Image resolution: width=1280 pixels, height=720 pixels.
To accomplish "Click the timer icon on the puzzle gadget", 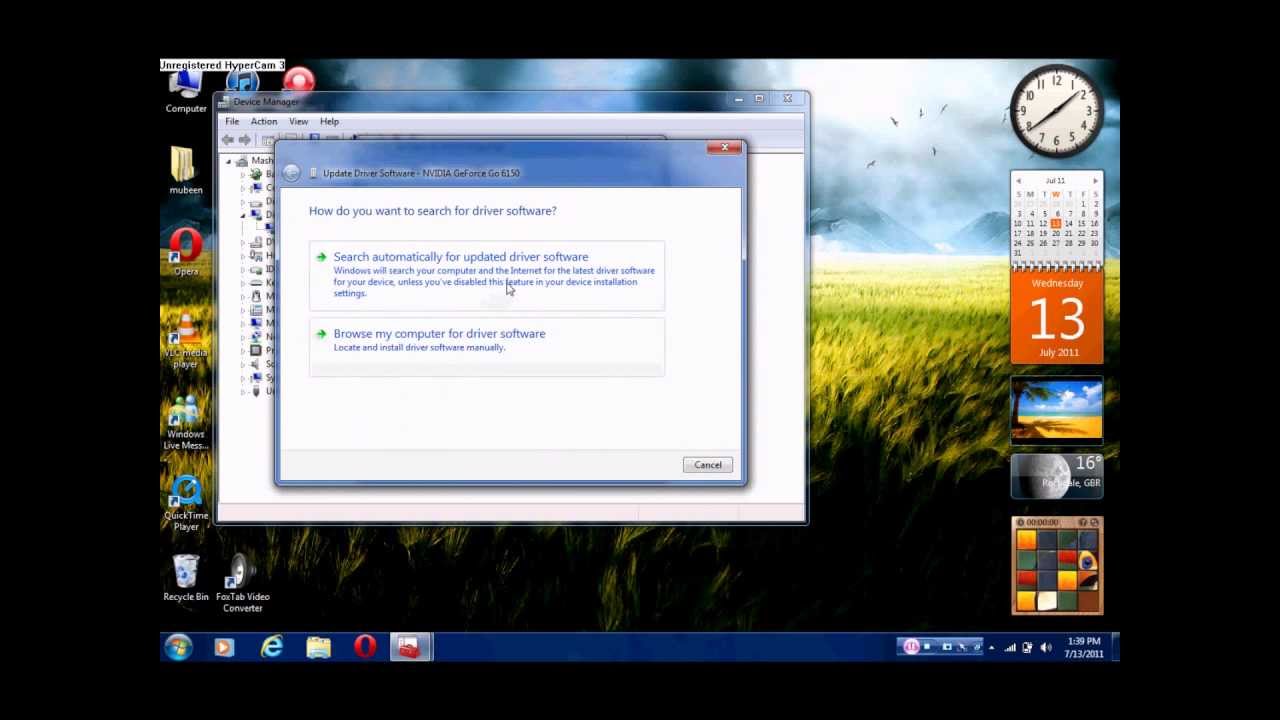I will click(1020, 522).
